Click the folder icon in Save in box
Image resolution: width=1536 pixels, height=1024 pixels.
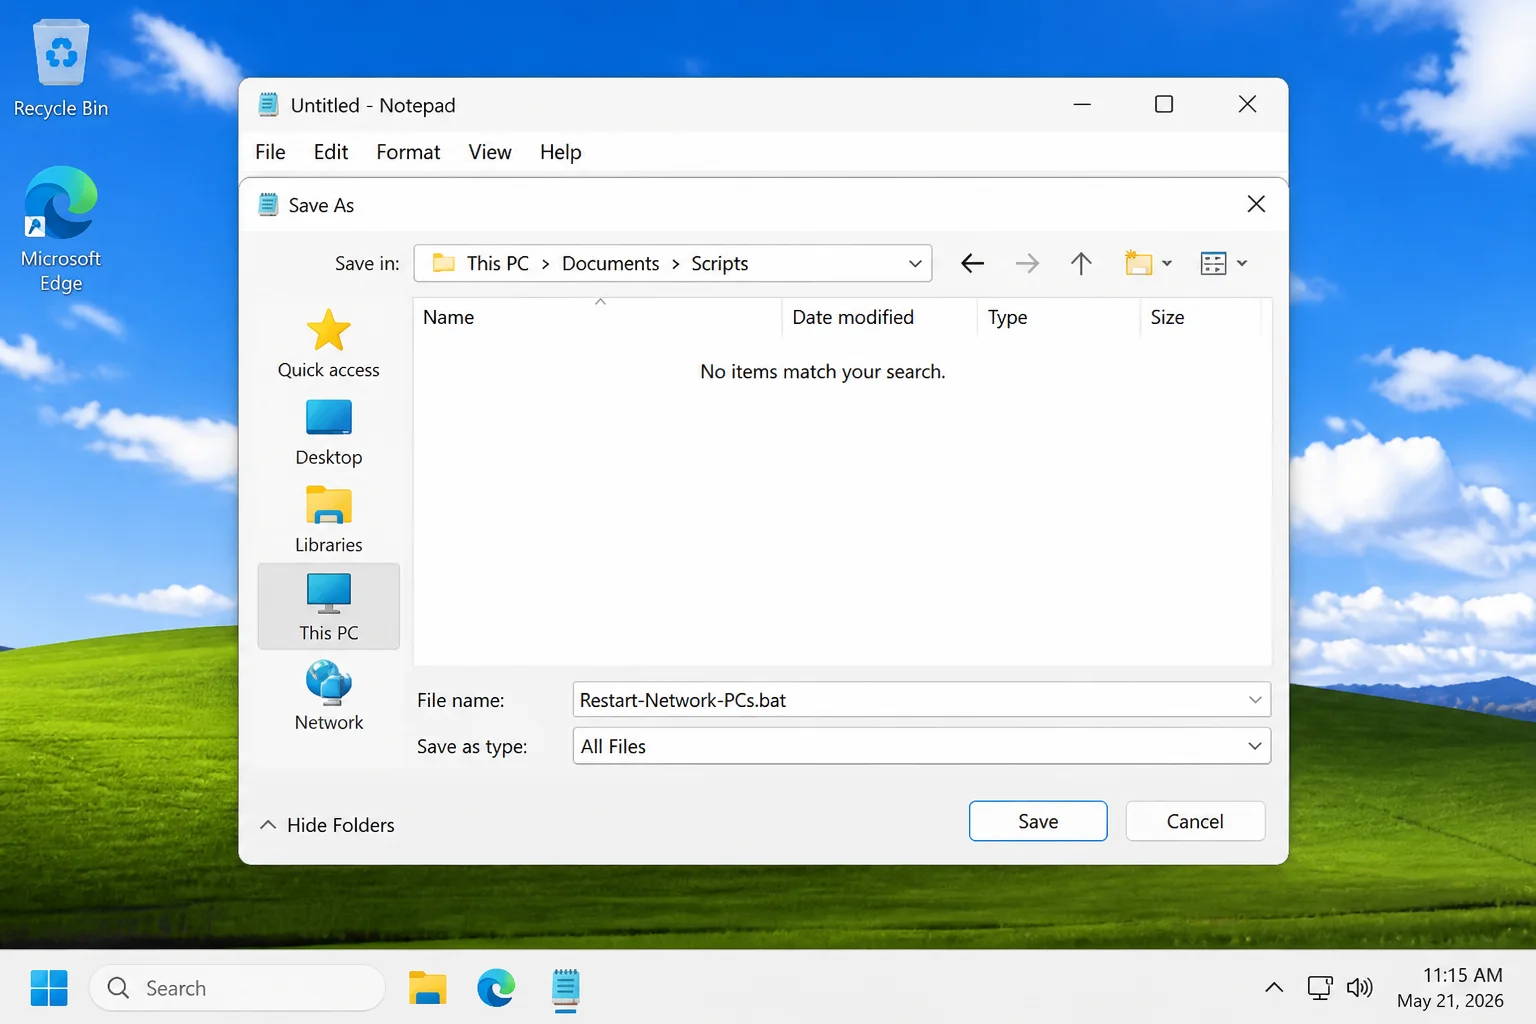(444, 263)
